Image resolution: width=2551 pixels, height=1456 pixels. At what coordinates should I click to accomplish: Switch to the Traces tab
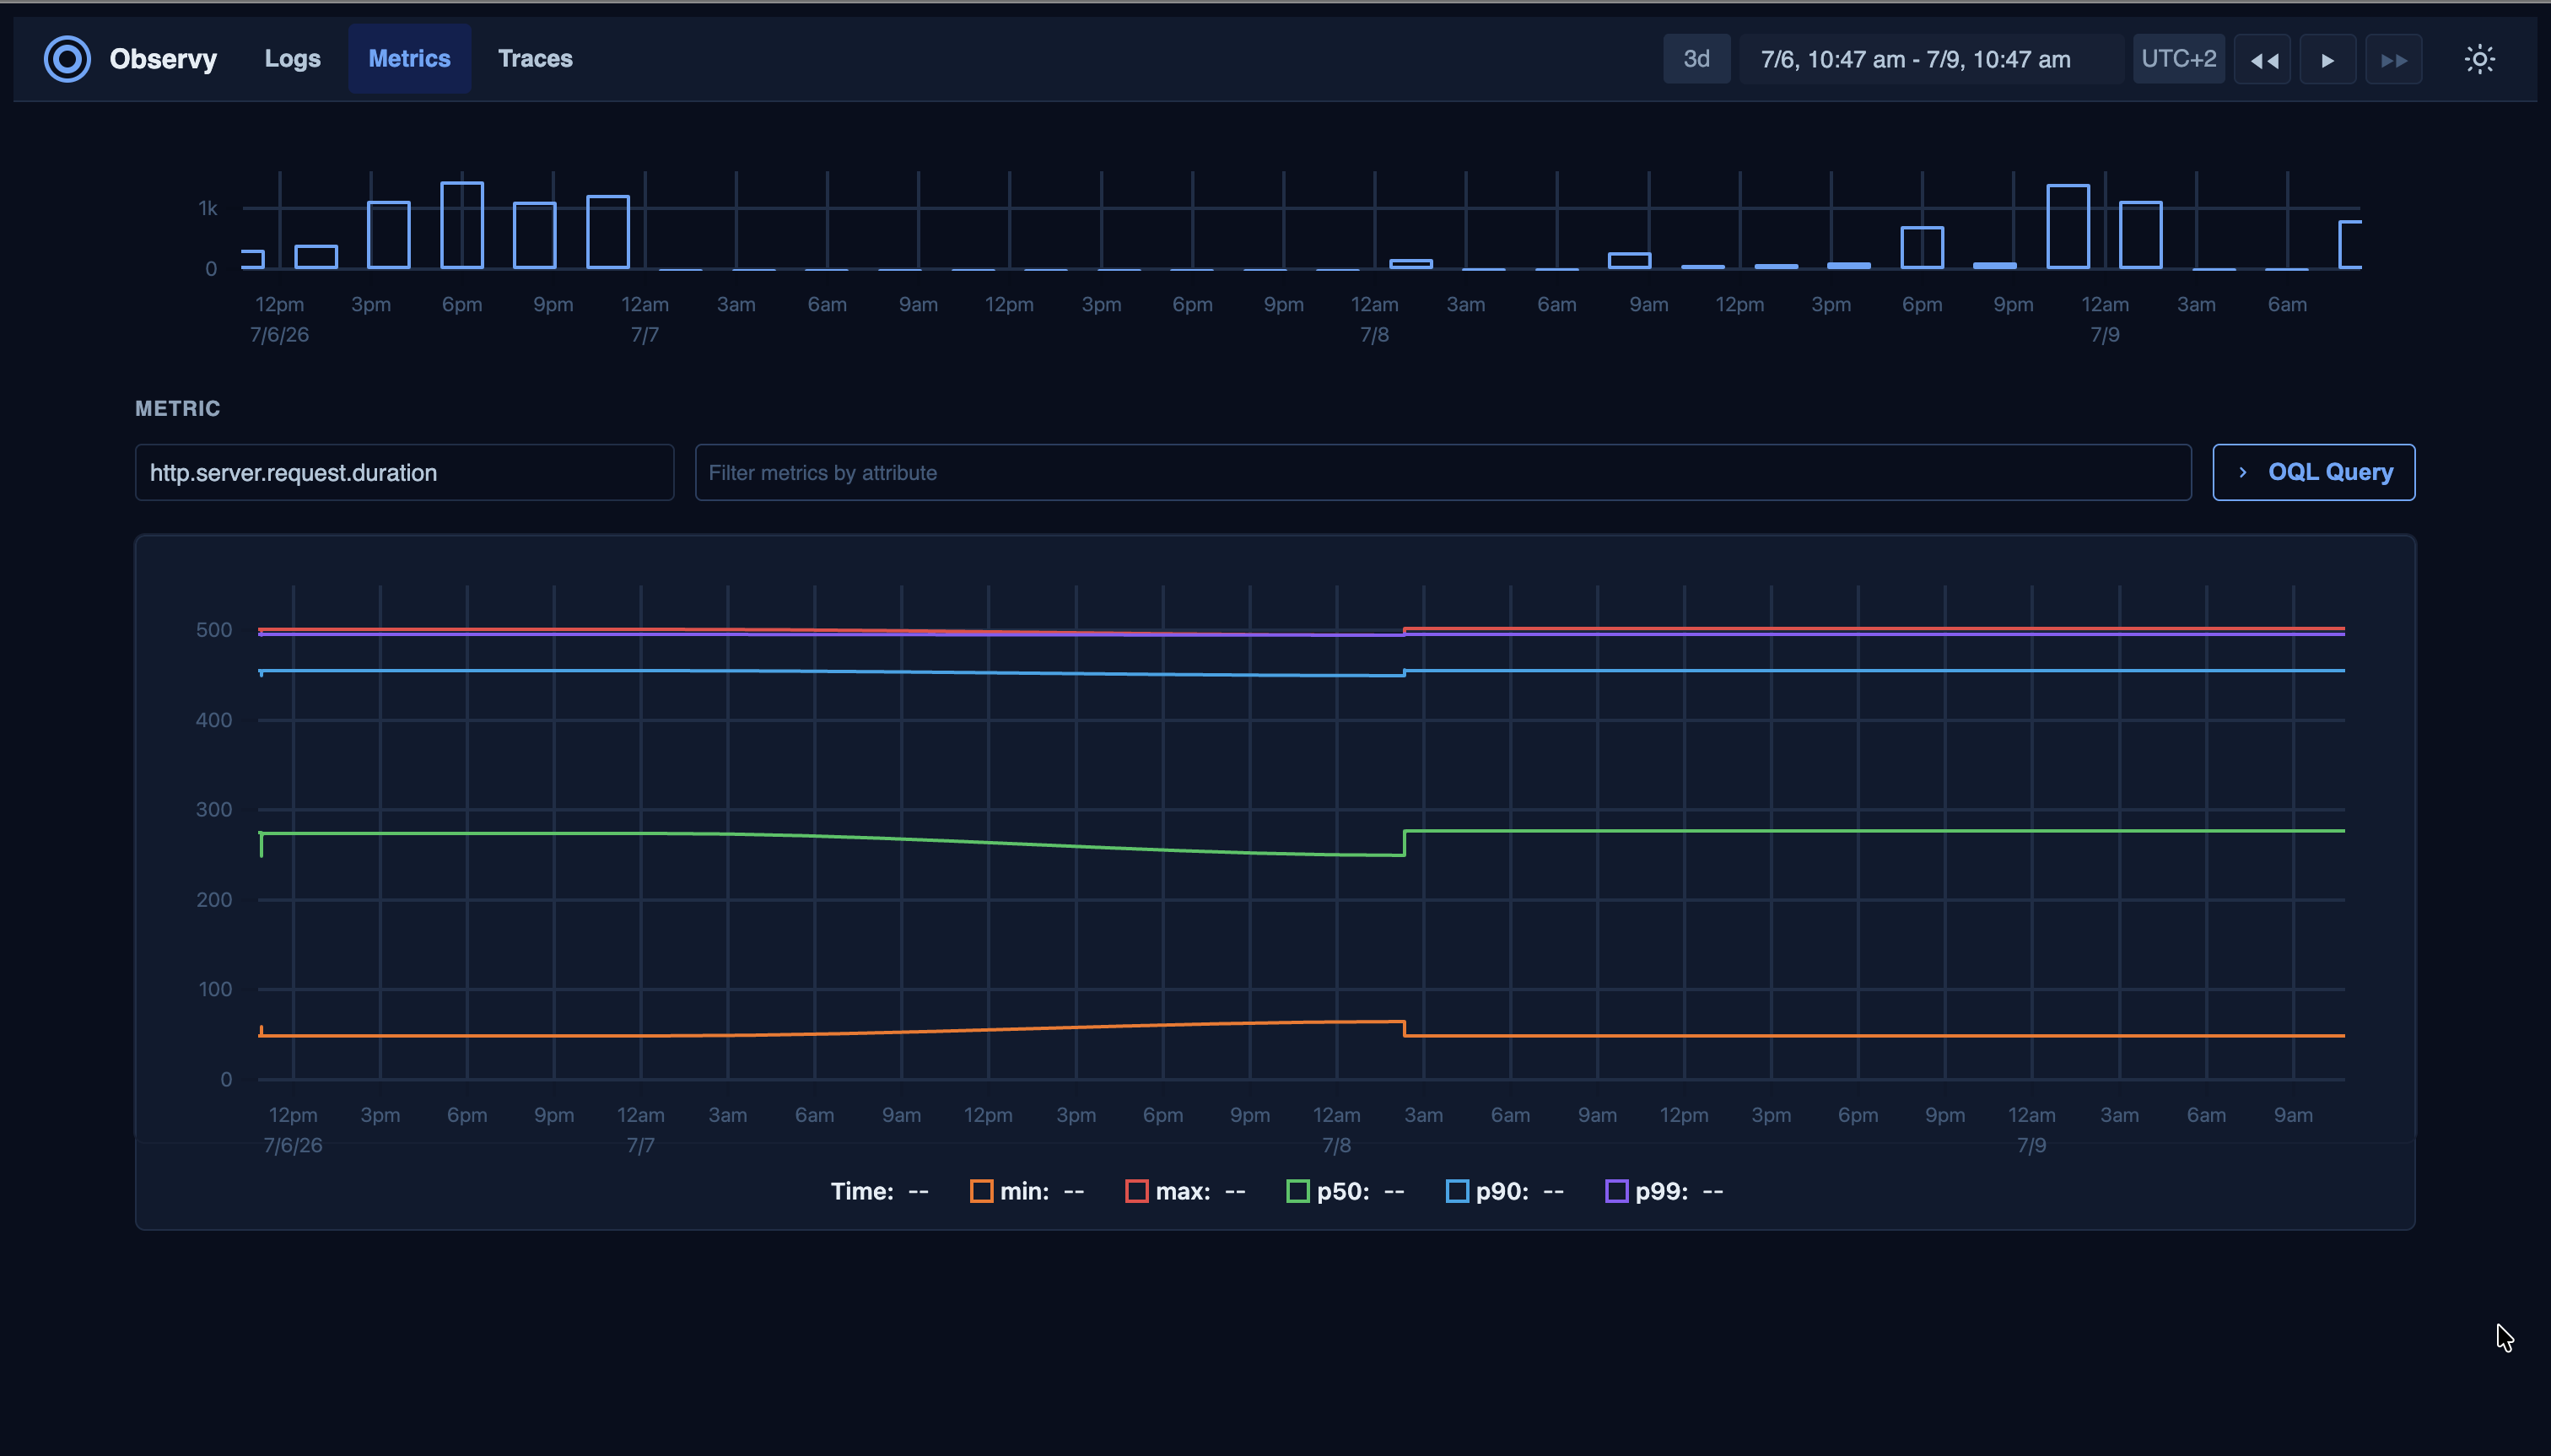click(535, 59)
